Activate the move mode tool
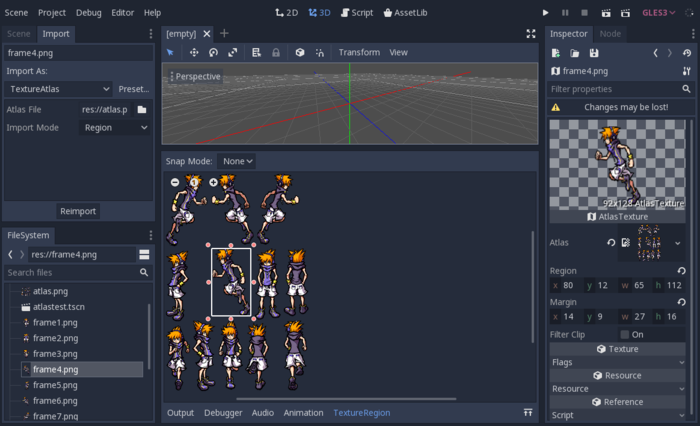The image size is (700, 426). point(194,52)
